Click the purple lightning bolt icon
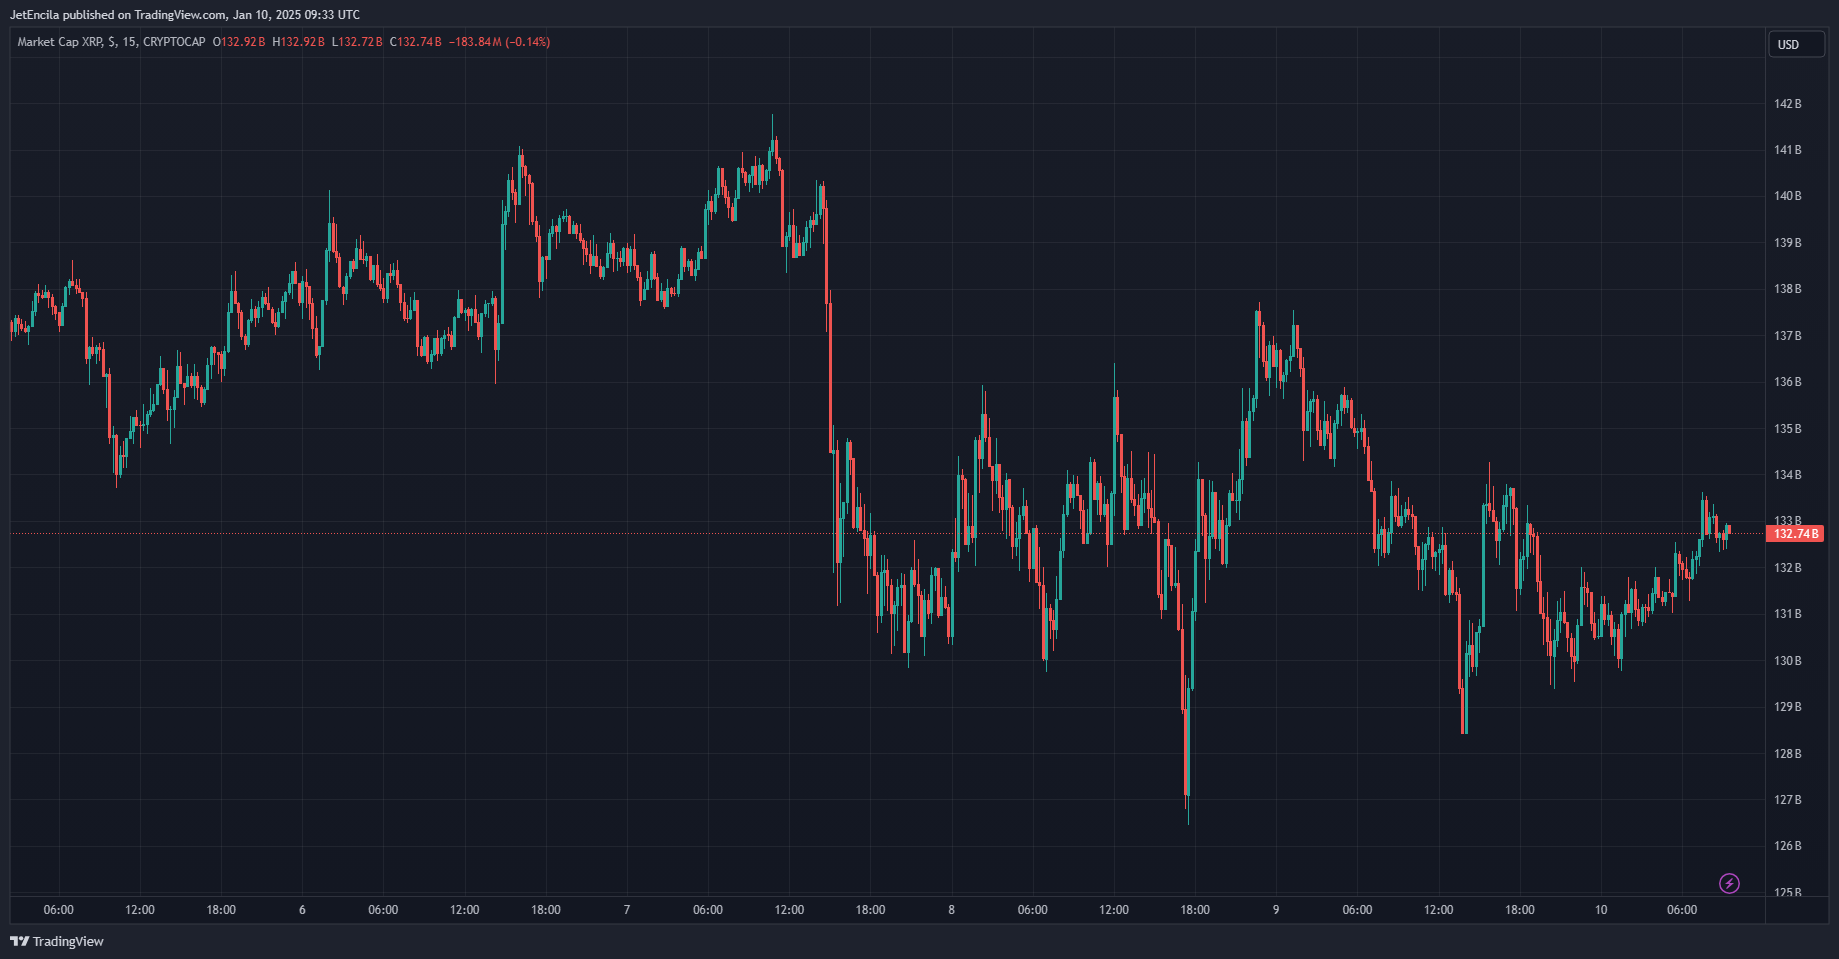Image resolution: width=1839 pixels, height=959 pixels. [x=1729, y=883]
